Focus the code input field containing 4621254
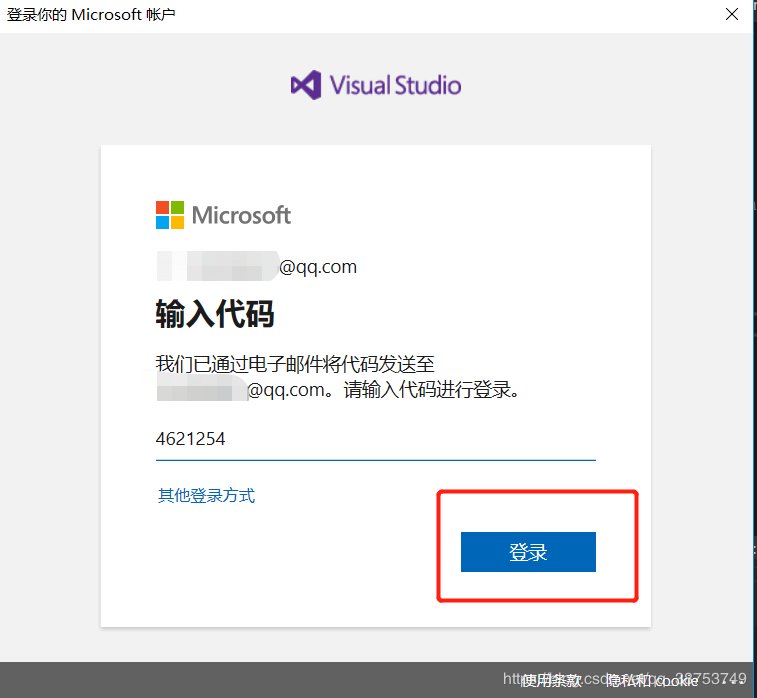The width and height of the screenshot is (757, 698). 376,440
